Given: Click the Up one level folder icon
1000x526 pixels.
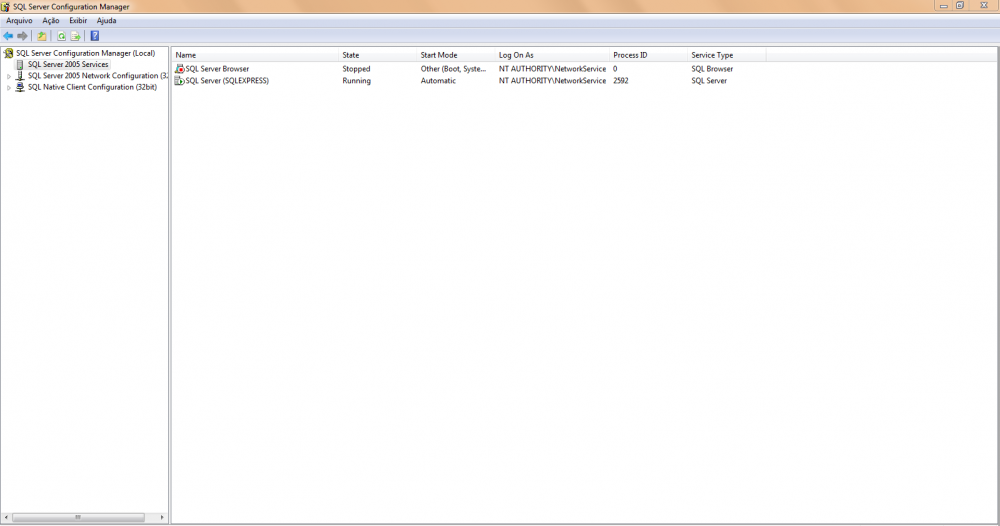Looking at the screenshot, I should [x=42, y=36].
